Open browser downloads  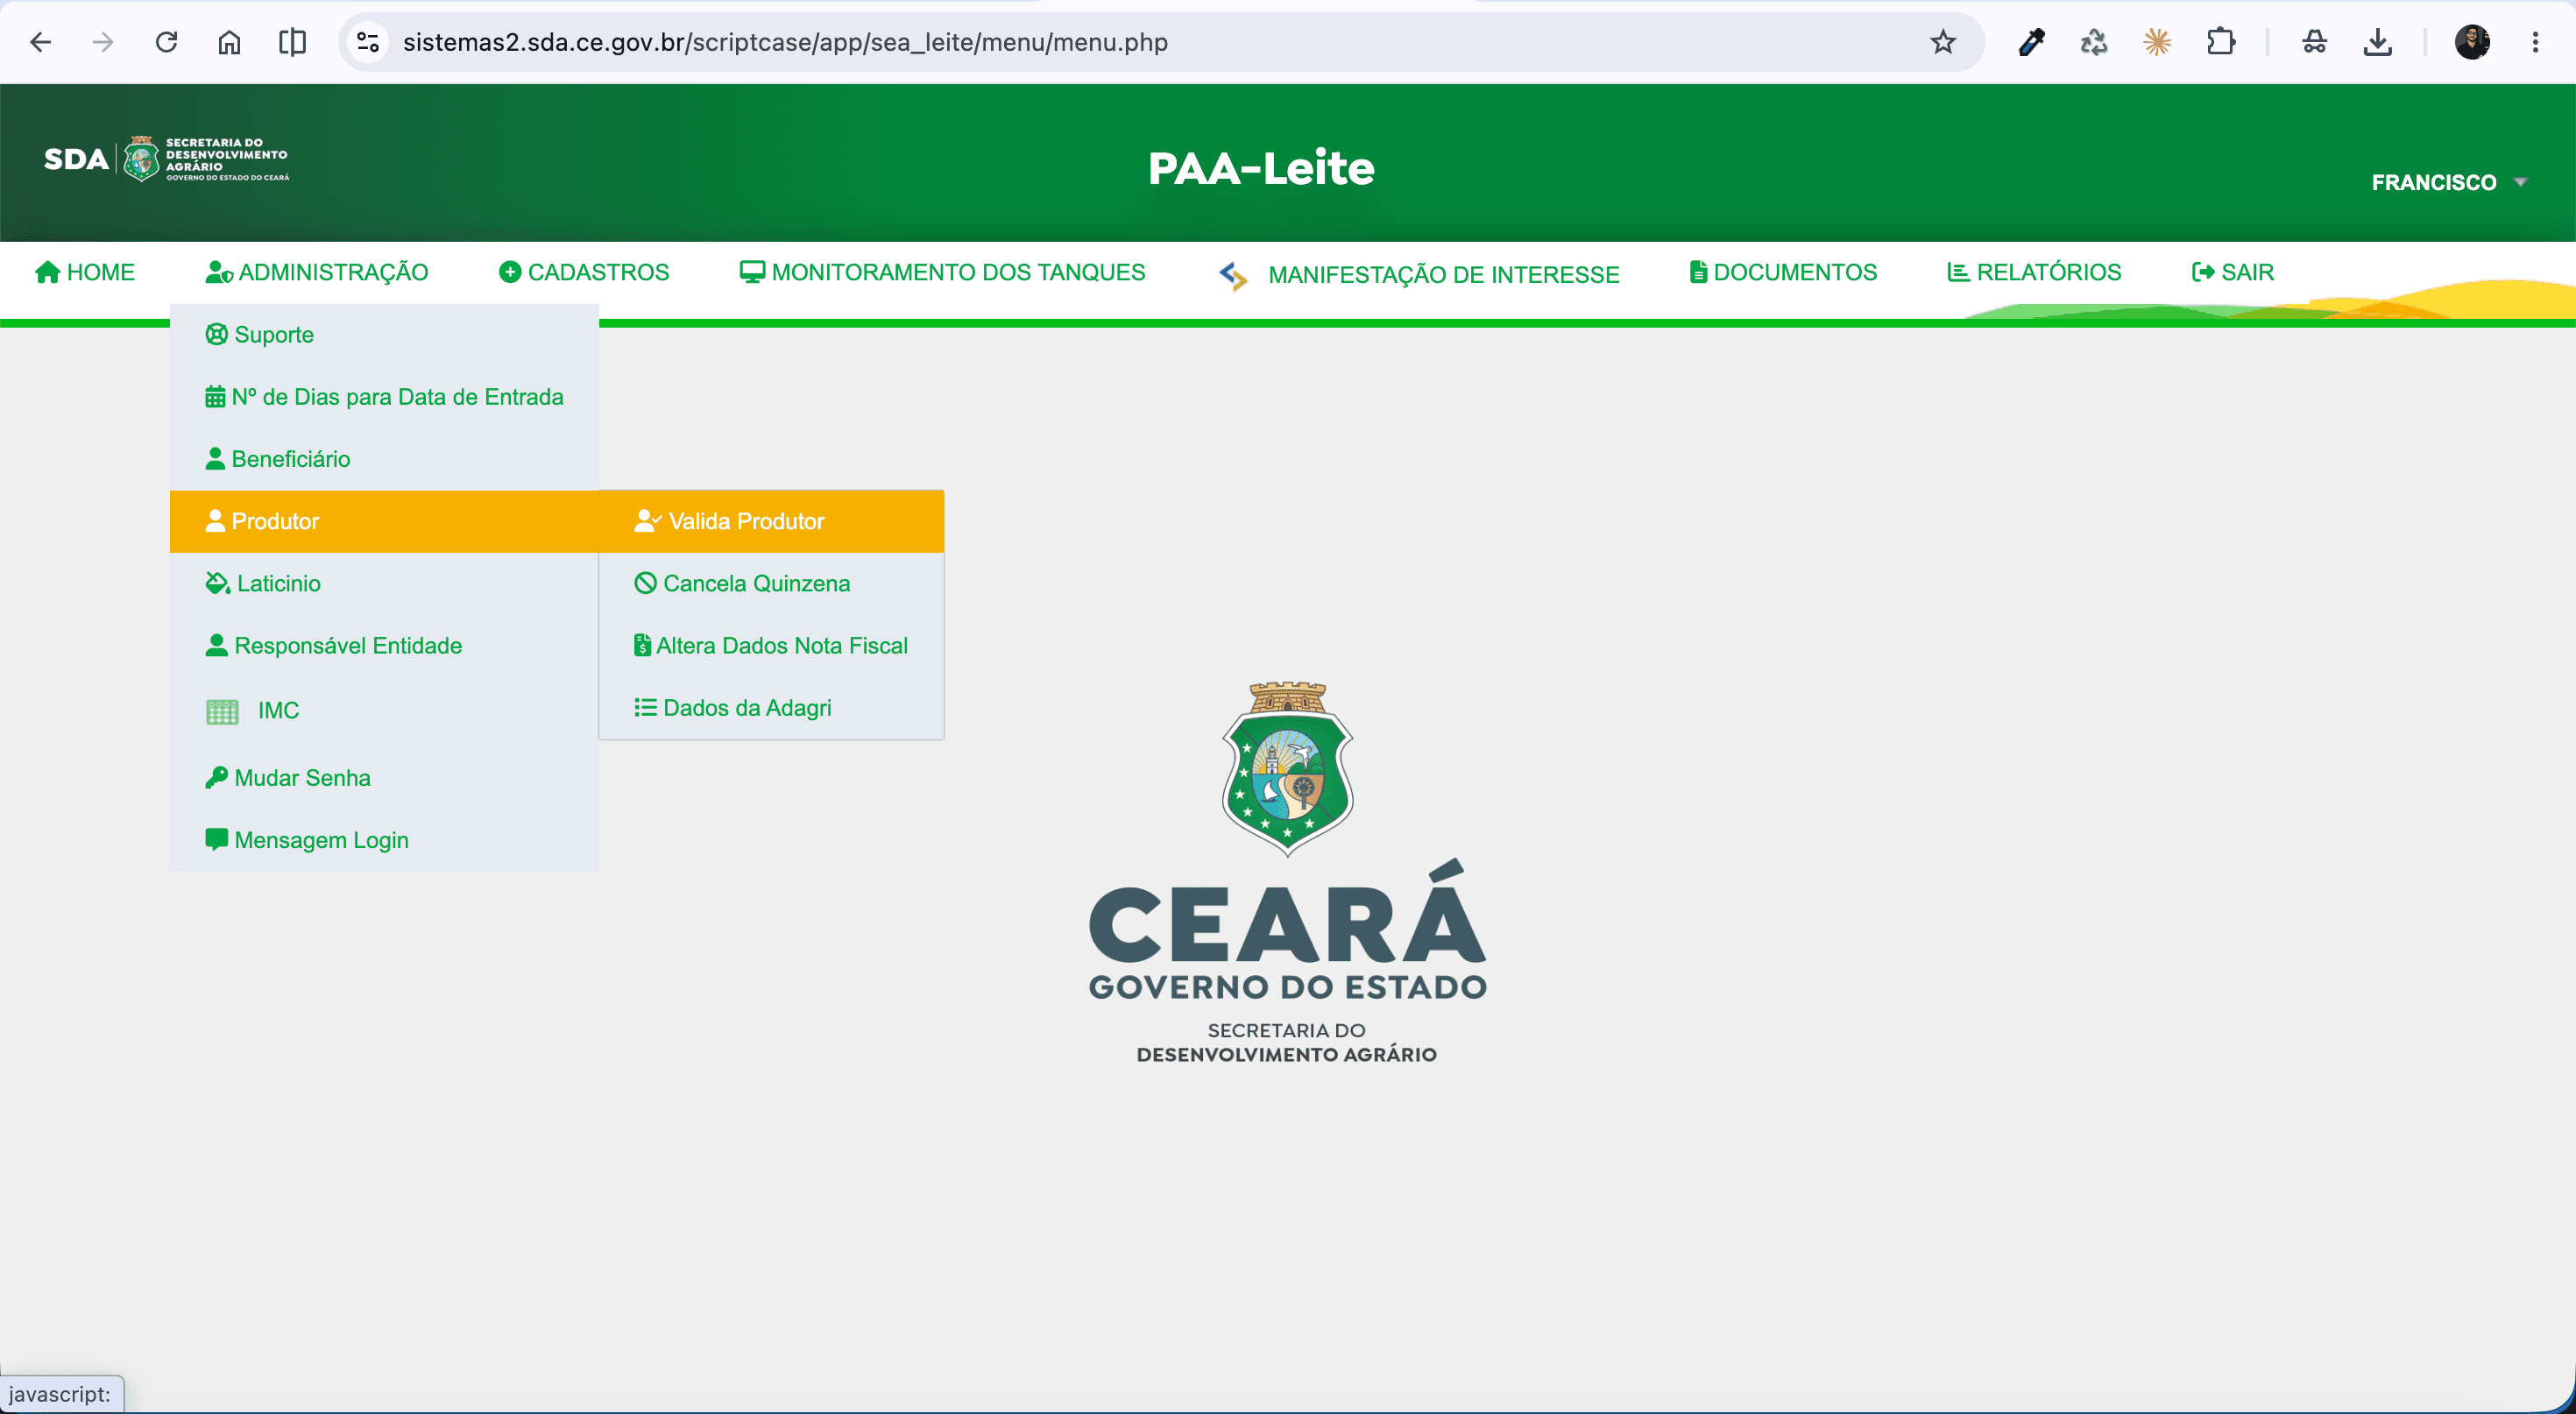click(x=2377, y=42)
